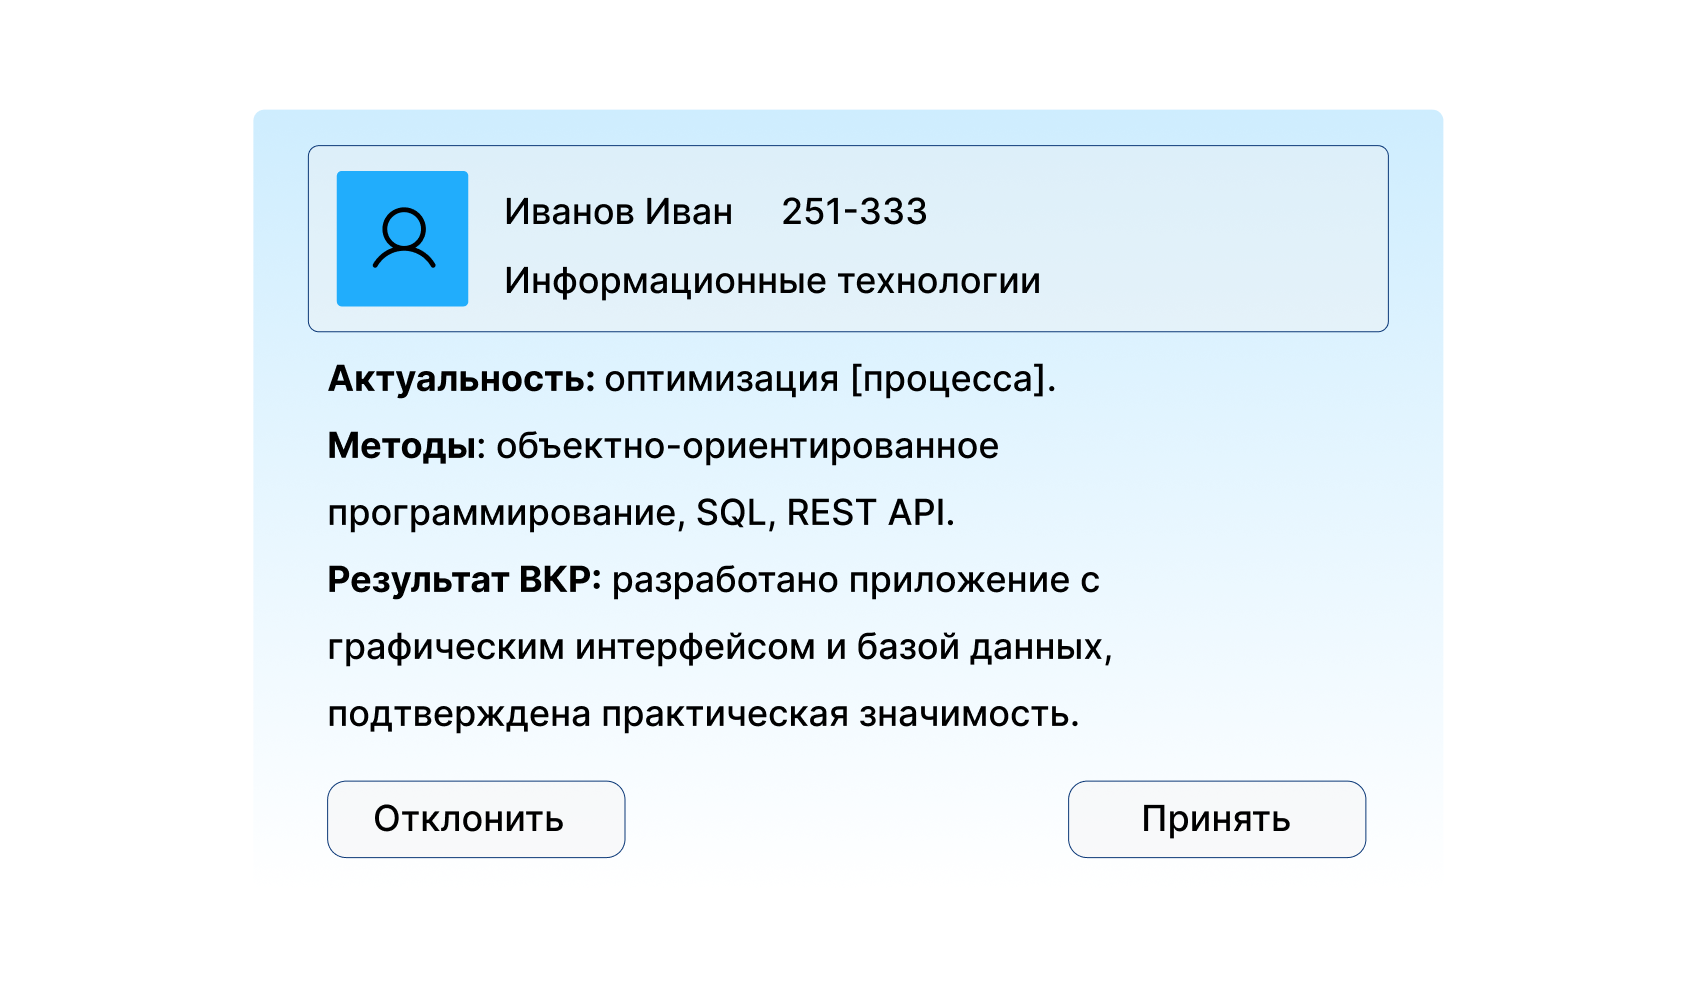The image size is (1700, 1000).
Task: Open Информационные технологии department label
Action: [x=775, y=281]
